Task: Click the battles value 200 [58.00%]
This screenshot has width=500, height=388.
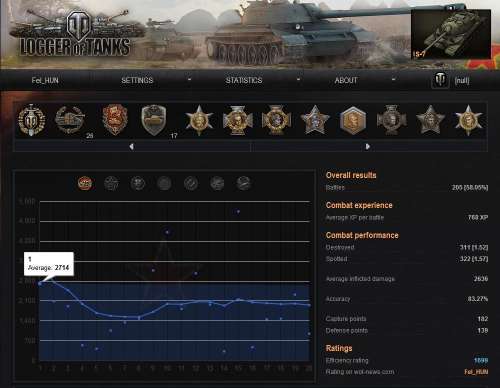Action: click(x=470, y=188)
